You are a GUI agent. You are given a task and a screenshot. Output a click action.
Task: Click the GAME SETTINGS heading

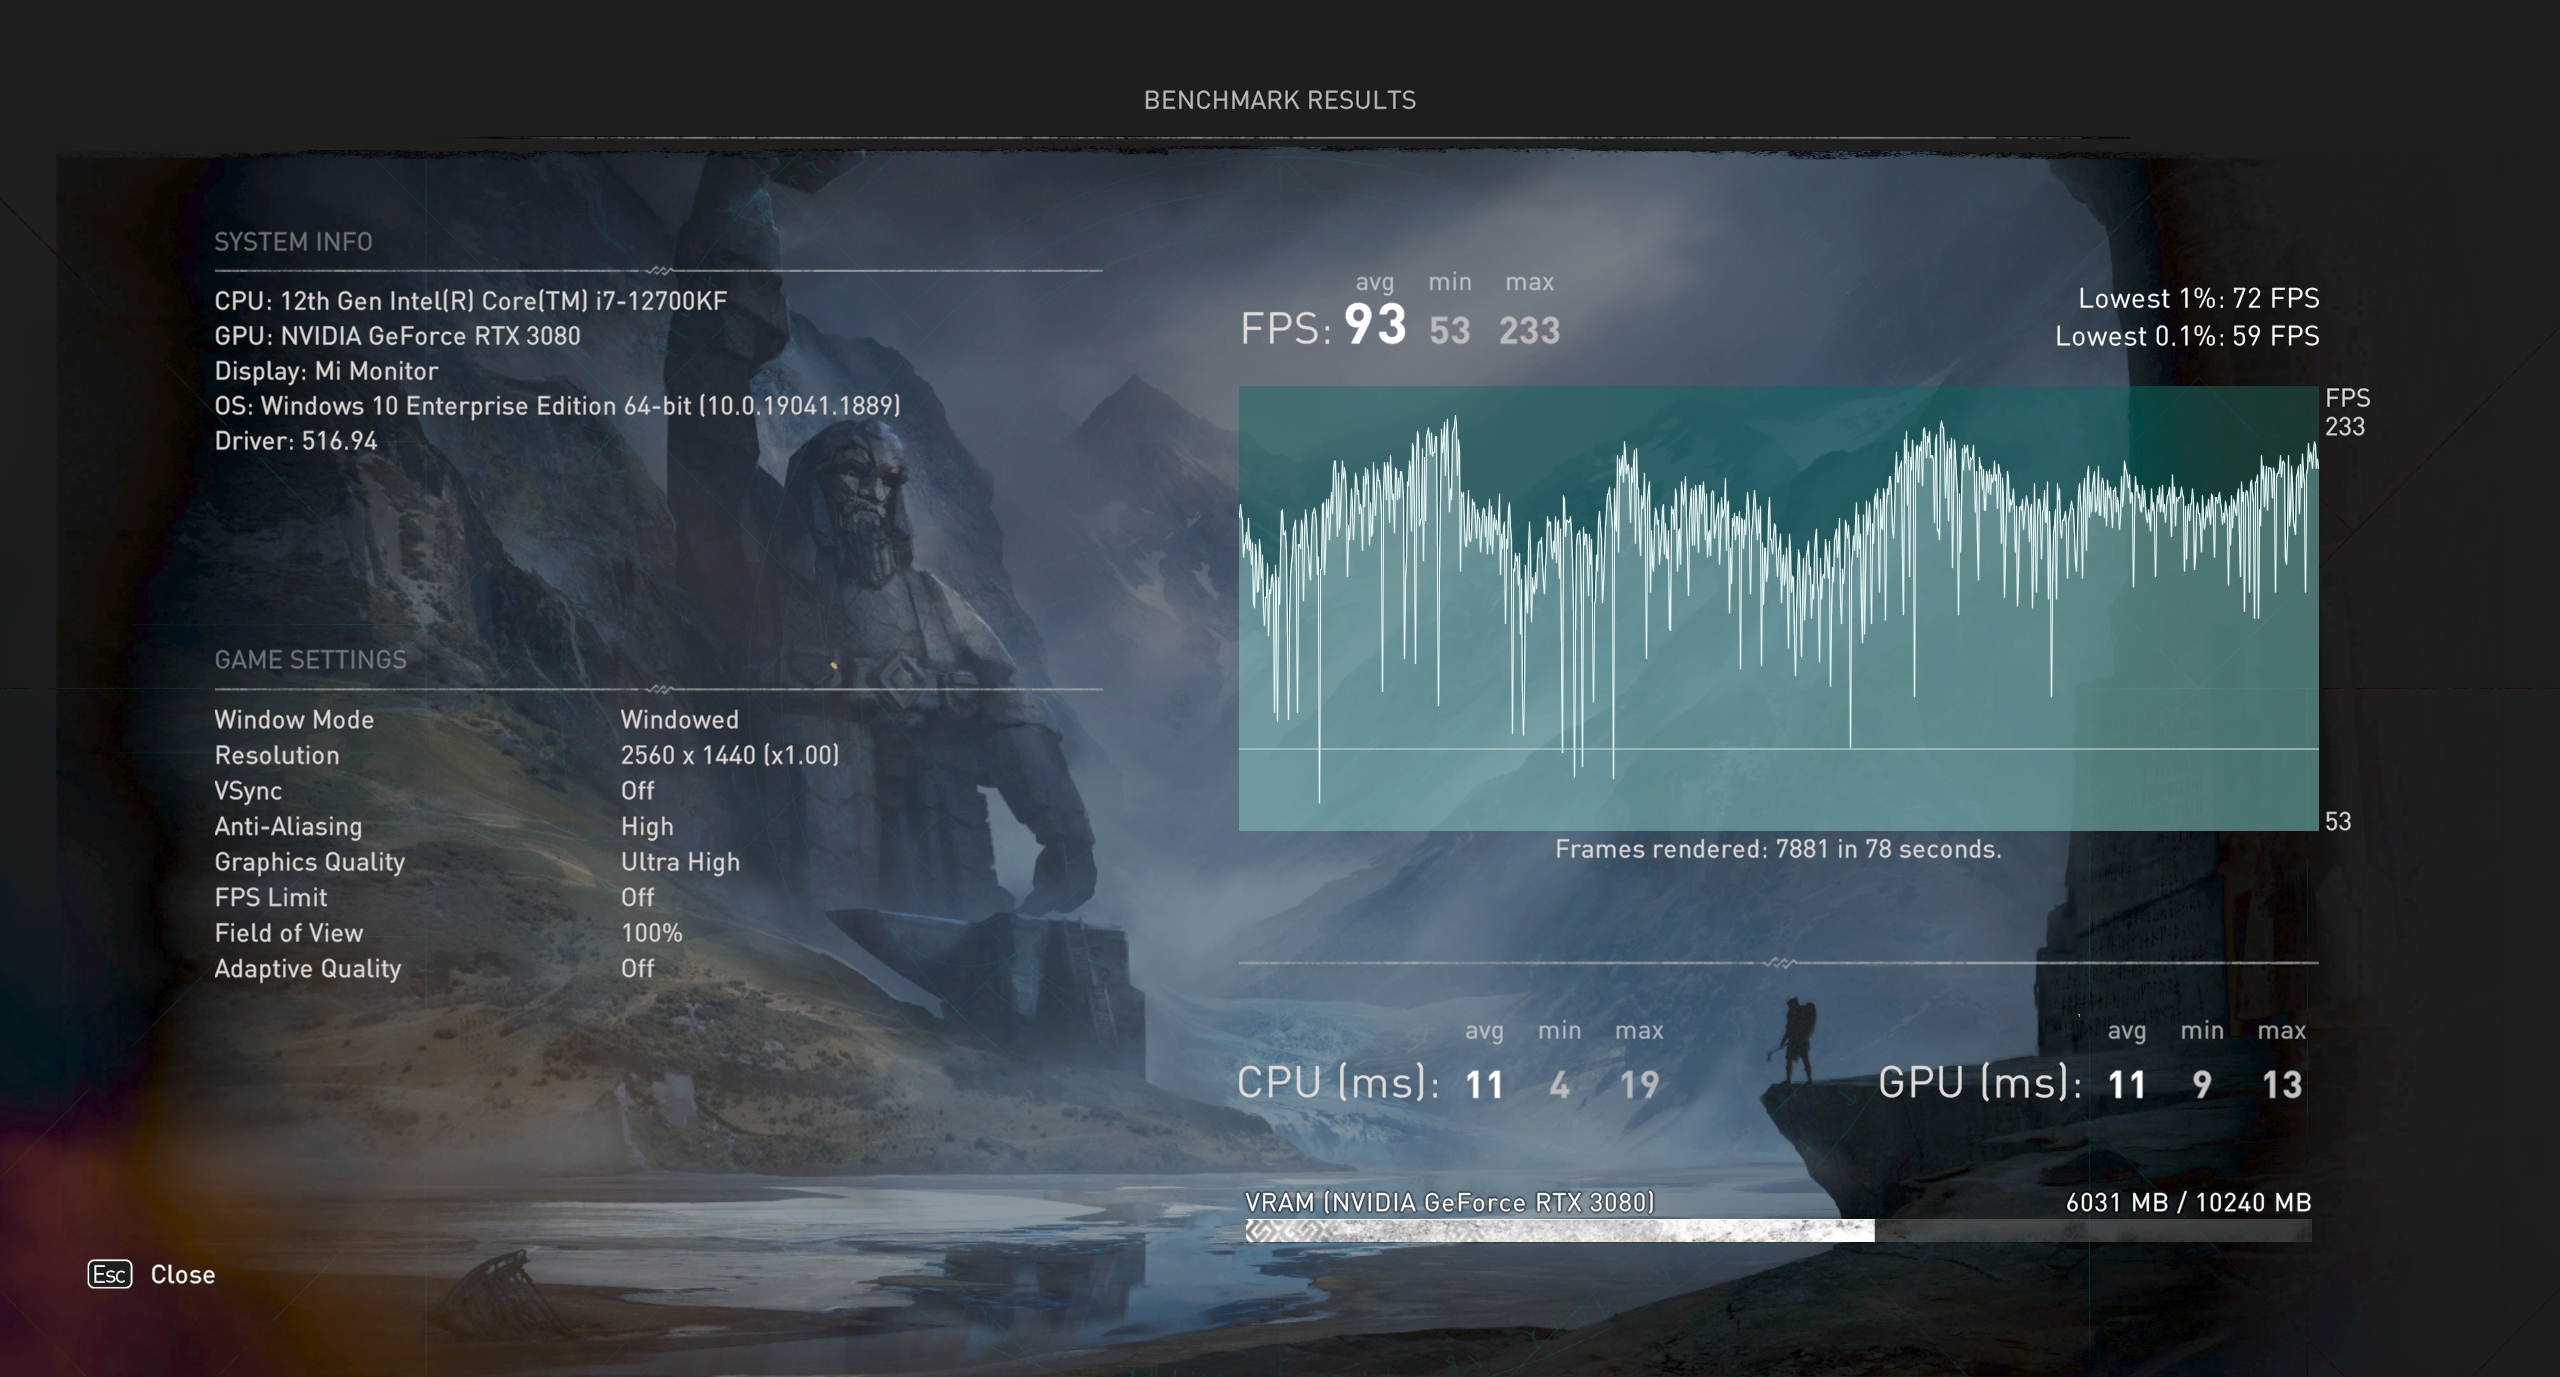[x=310, y=660]
